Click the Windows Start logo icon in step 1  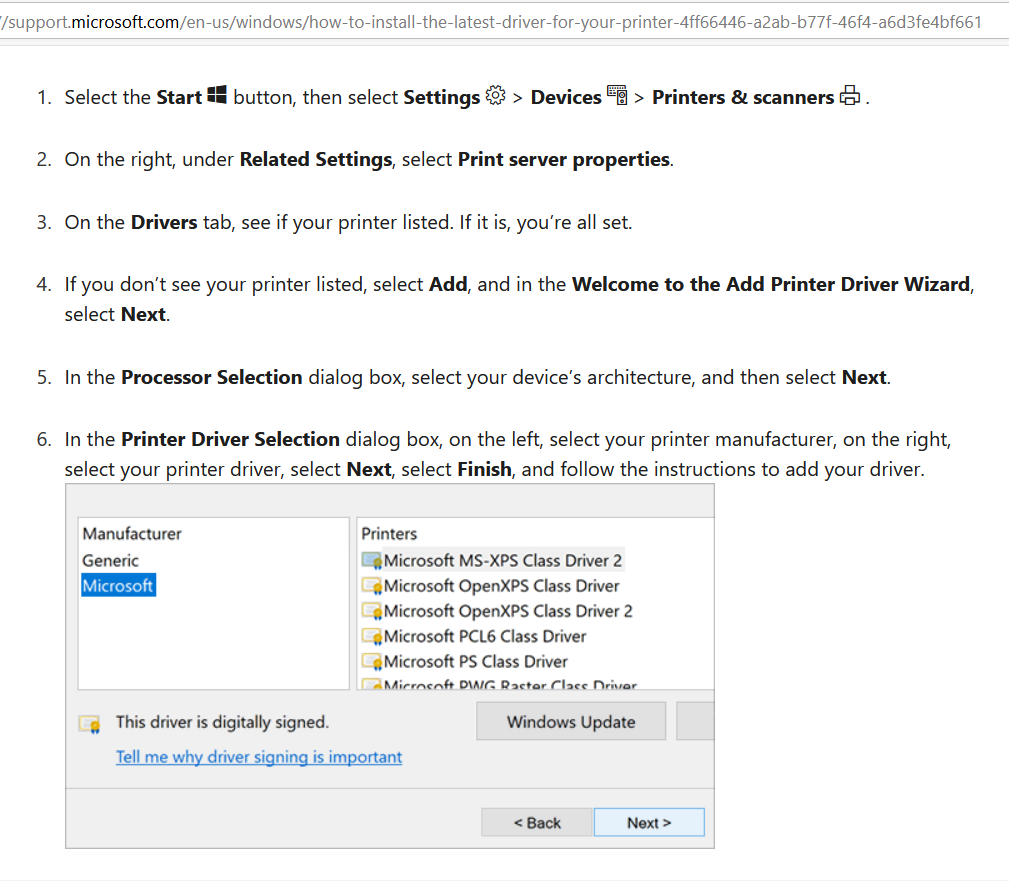pyautogui.click(x=218, y=96)
